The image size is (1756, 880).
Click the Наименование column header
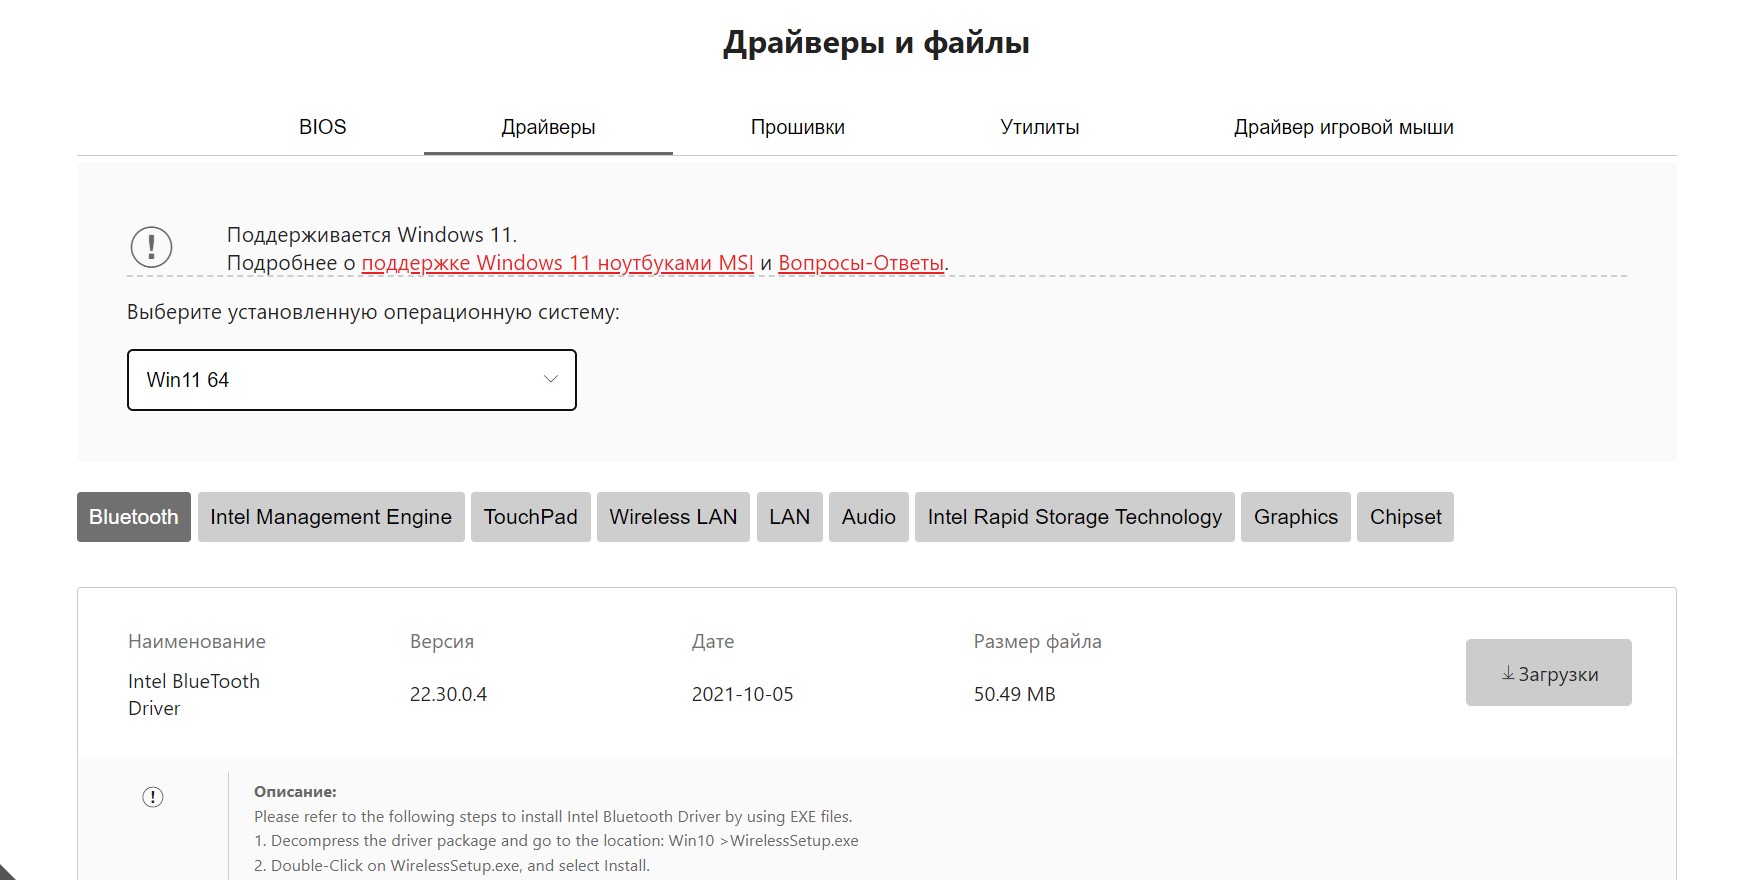[x=197, y=642]
